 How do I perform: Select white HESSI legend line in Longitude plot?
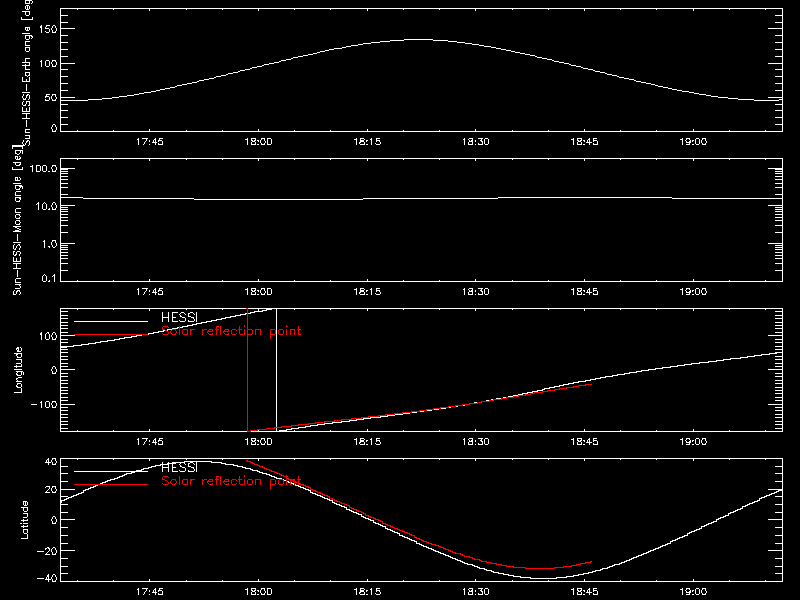pyautogui.click(x=111, y=321)
